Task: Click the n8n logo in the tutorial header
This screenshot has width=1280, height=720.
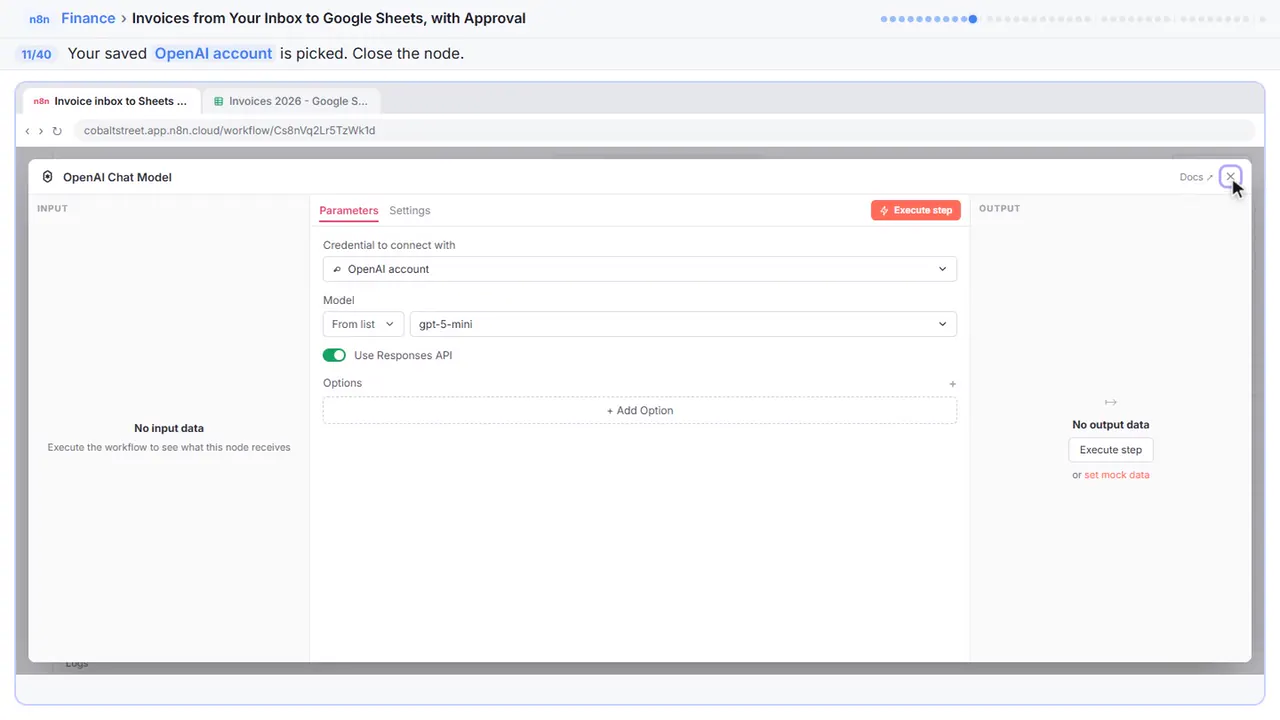Action: coord(39,19)
